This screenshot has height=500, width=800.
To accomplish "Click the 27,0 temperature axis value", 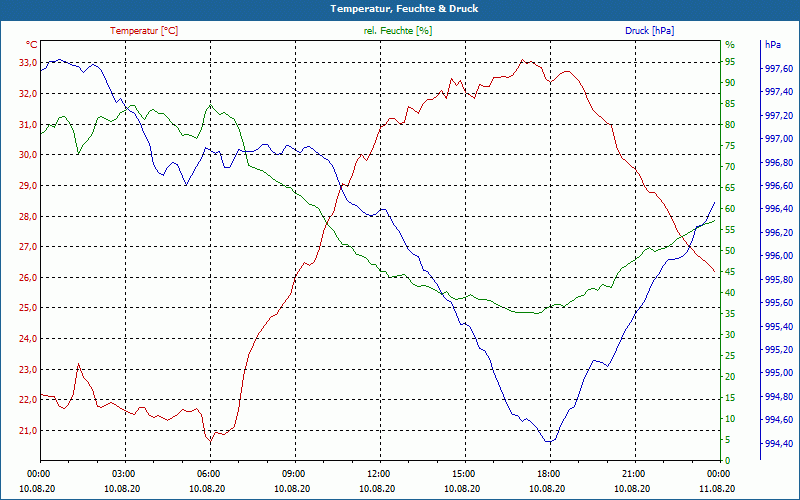I will click(x=28, y=246).
